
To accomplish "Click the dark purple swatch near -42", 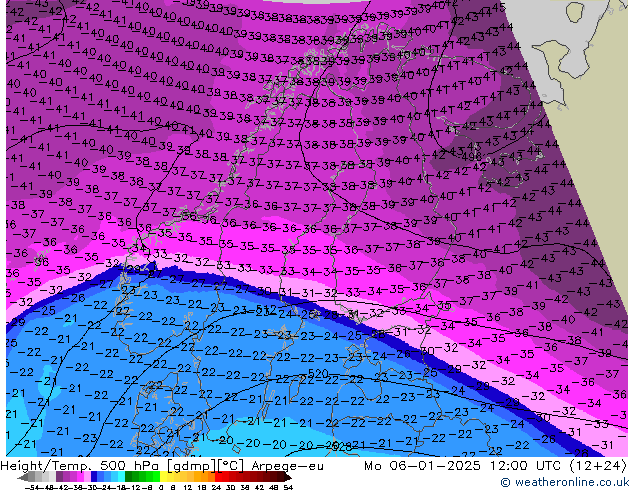I will [59, 477].
